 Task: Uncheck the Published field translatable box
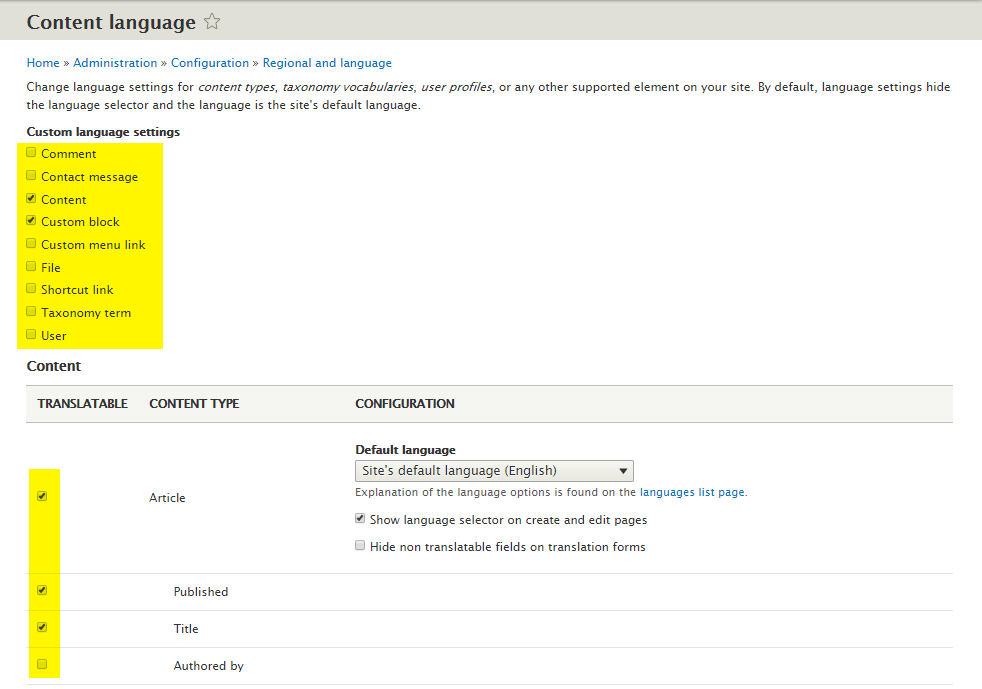[x=42, y=590]
